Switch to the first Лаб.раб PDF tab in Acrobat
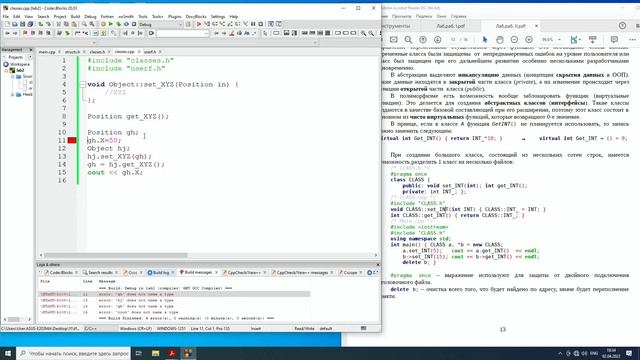This screenshot has width=640, height=360. click(450, 26)
